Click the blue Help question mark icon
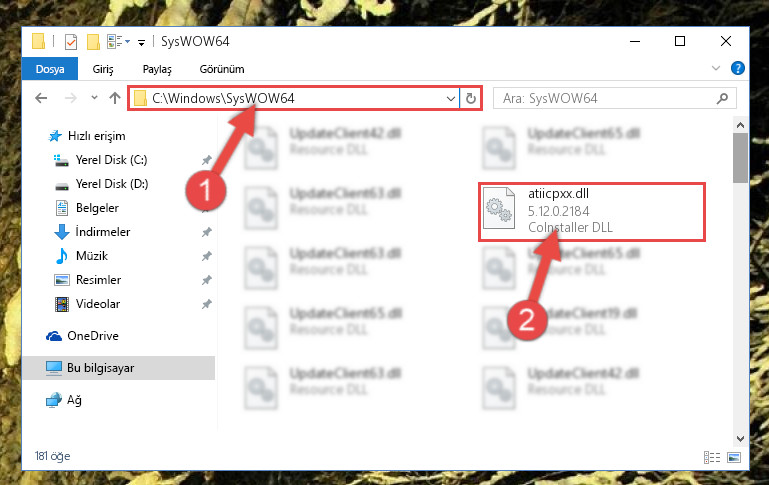 tap(737, 68)
